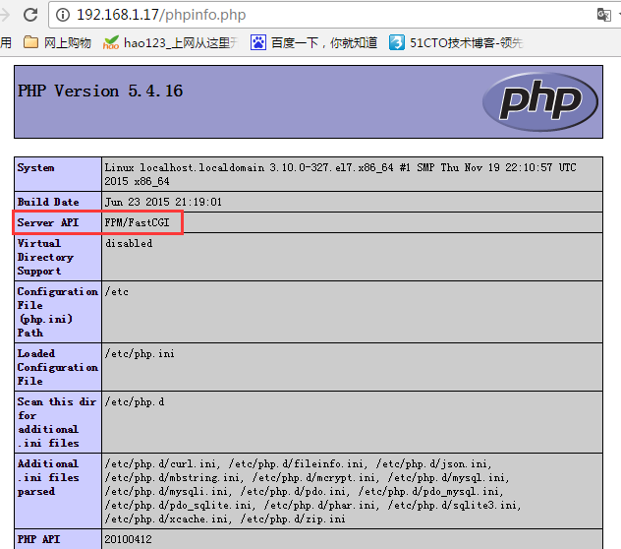Image resolution: width=621 pixels, height=549 pixels.
Task: Click the translate page icon
Action: pos(604,15)
